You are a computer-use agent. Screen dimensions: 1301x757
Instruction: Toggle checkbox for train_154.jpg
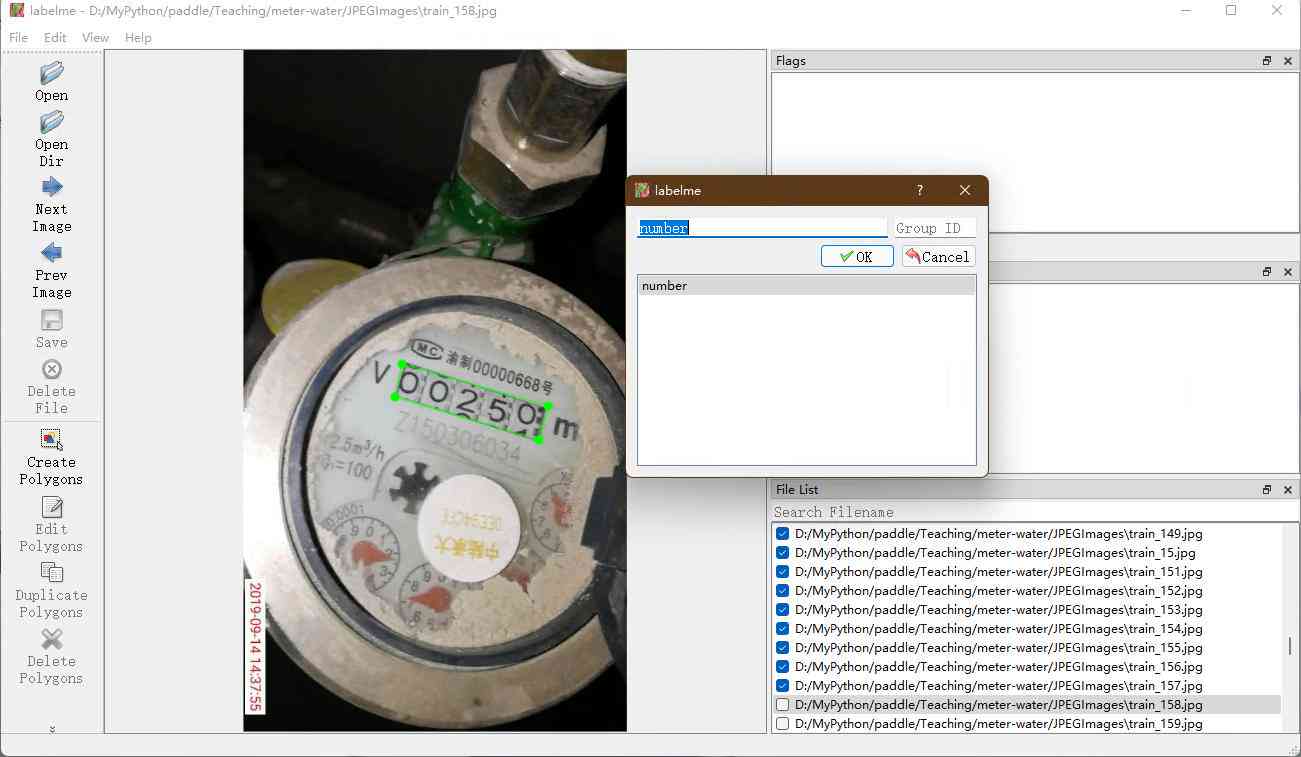click(x=783, y=629)
